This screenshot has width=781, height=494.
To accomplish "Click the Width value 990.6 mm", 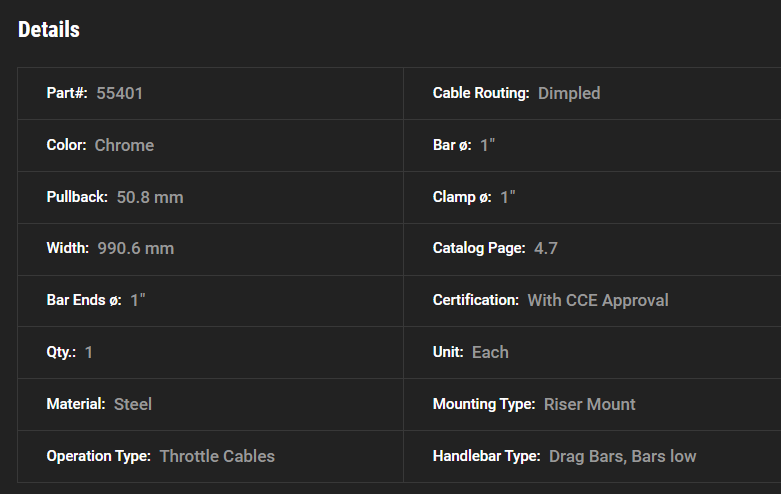I will [x=136, y=248].
